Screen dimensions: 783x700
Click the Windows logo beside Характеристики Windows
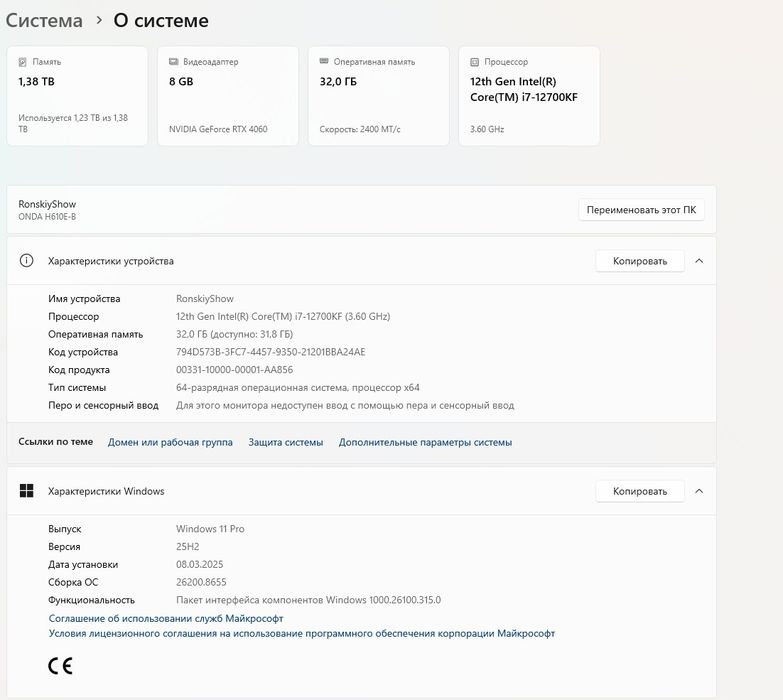click(x=26, y=491)
